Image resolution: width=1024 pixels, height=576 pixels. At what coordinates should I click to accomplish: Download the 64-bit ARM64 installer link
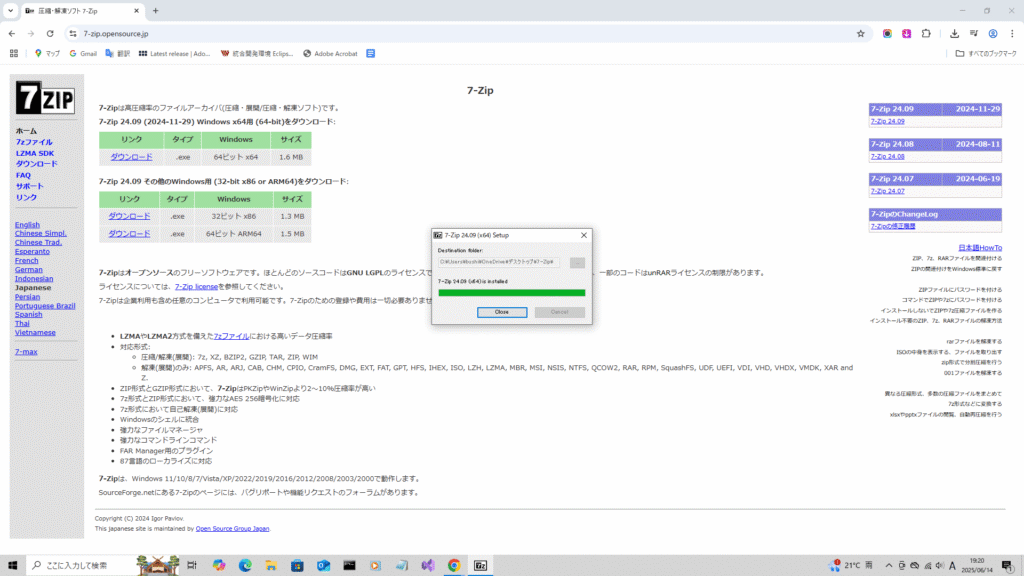click(129, 234)
